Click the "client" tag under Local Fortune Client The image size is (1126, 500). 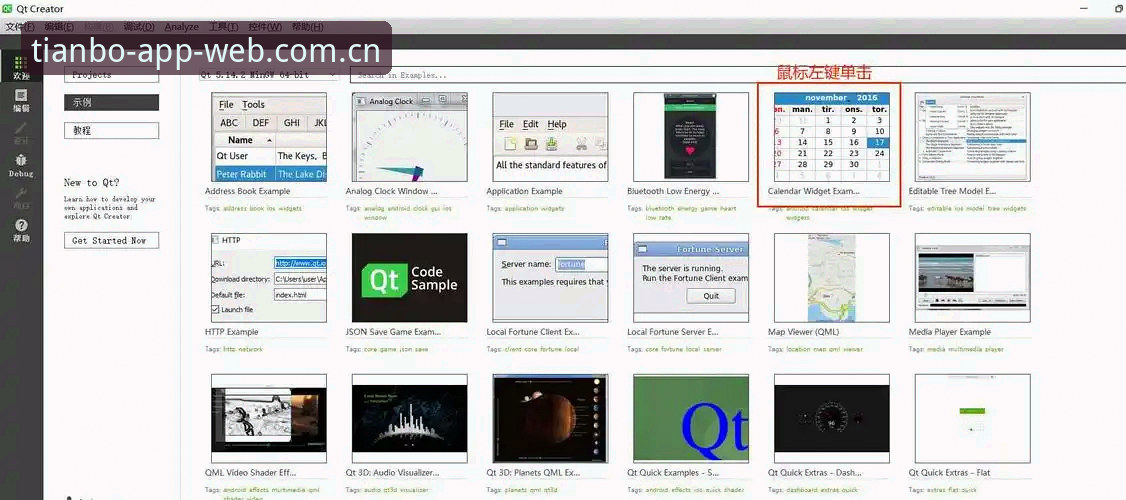pos(514,349)
